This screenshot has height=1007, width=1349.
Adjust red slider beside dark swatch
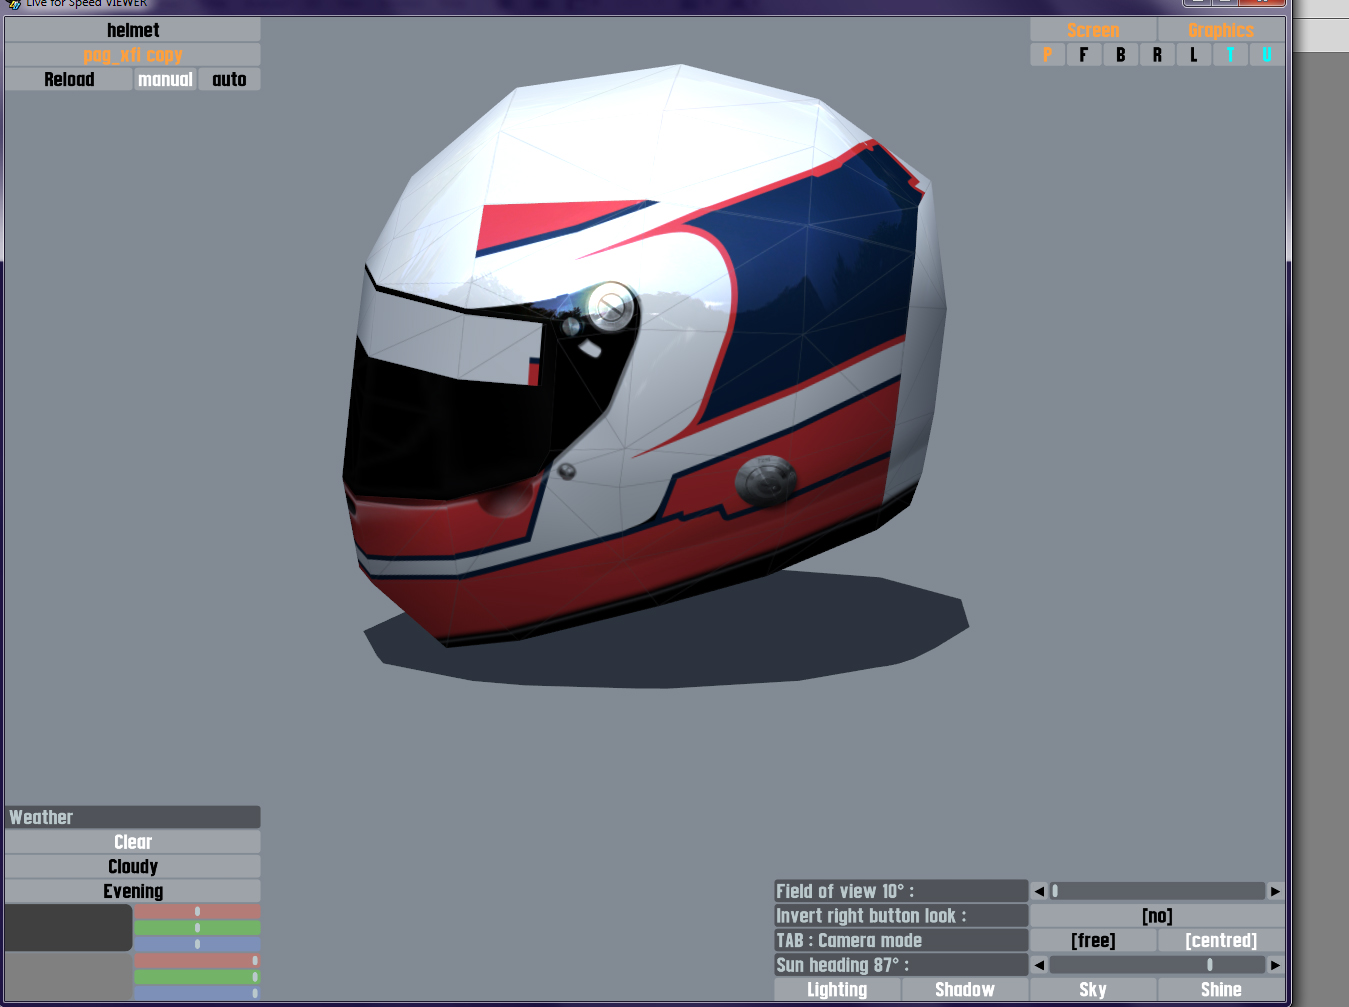(x=197, y=911)
